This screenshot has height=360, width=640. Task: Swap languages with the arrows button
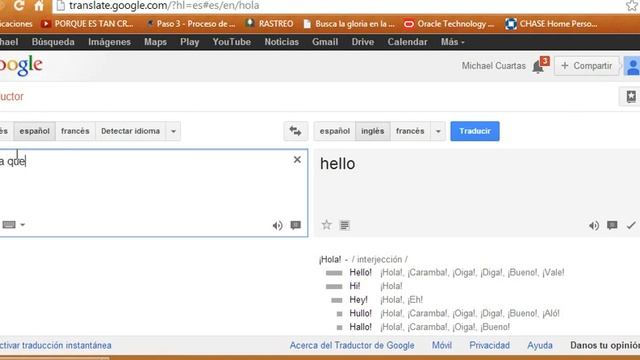point(296,131)
